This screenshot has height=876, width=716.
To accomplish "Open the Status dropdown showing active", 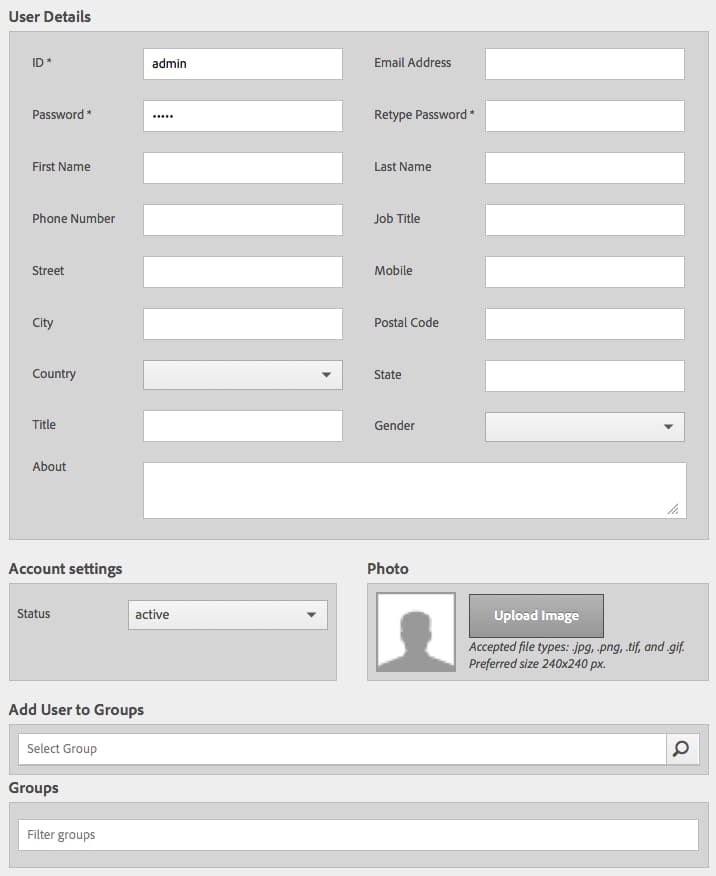I will [x=227, y=615].
